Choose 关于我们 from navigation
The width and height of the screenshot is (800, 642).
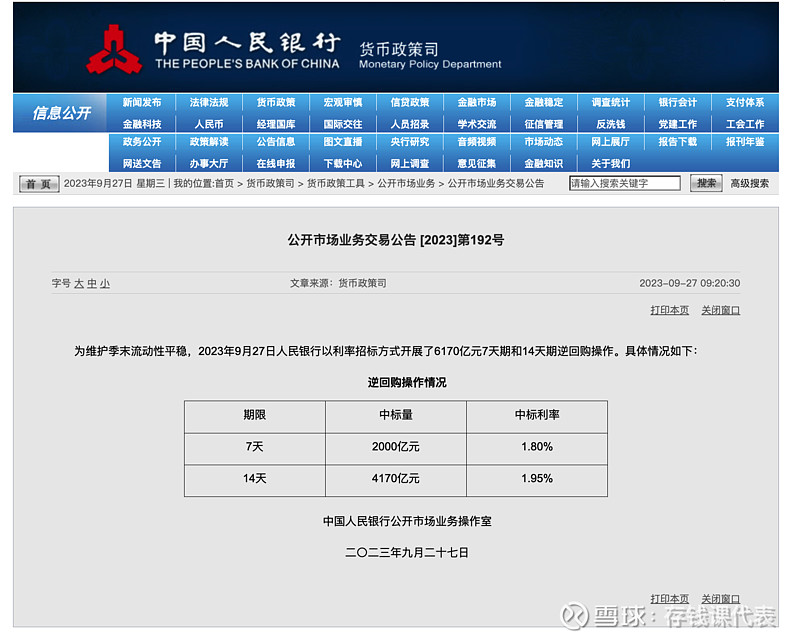pos(611,163)
